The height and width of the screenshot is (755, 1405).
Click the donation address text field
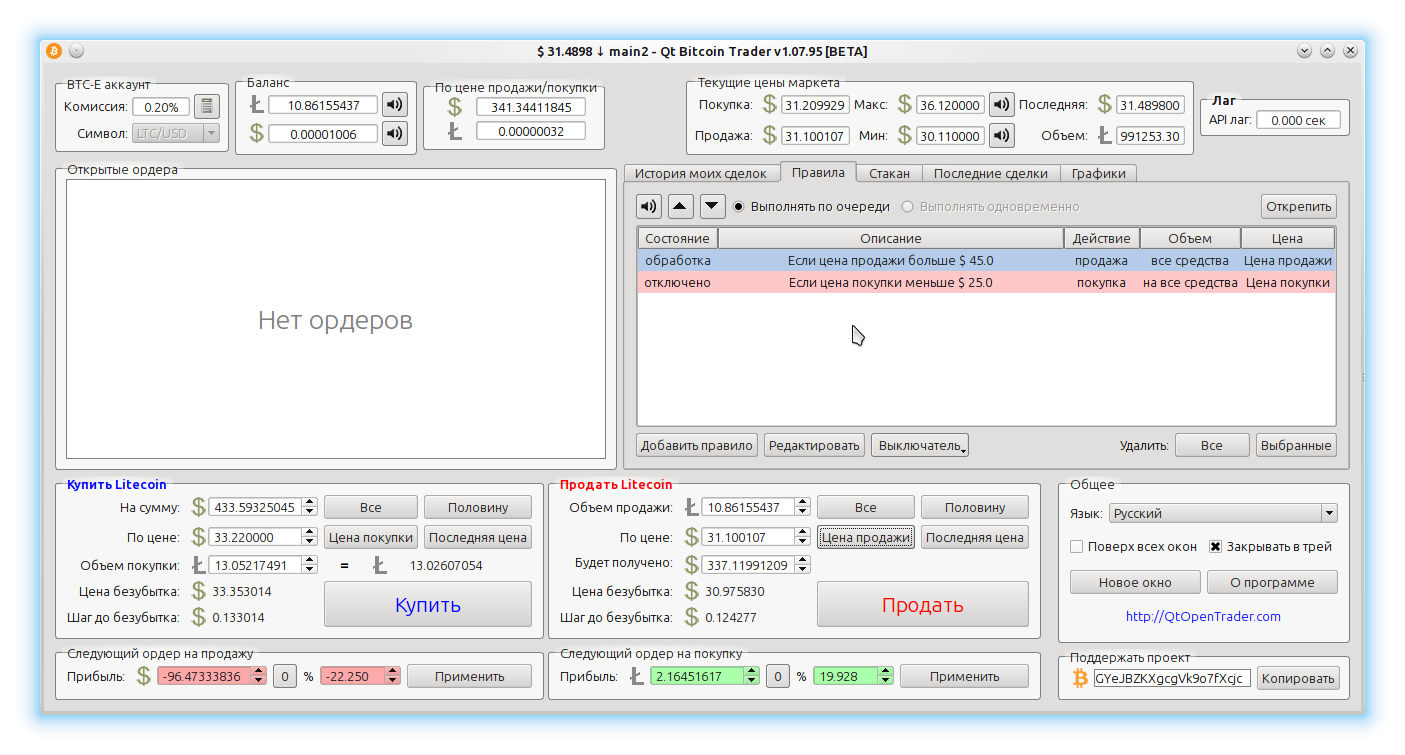(1172, 678)
